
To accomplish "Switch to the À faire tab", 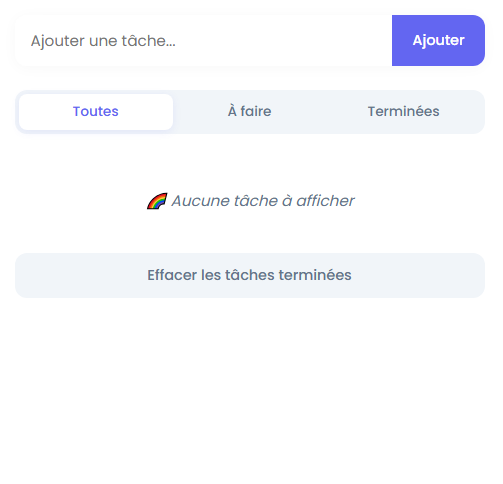I will (x=250, y=112).
